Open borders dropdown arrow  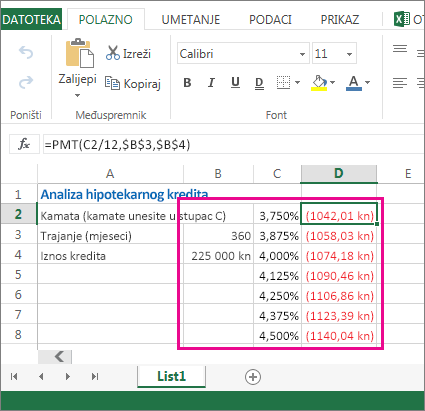tap(298, 82)
